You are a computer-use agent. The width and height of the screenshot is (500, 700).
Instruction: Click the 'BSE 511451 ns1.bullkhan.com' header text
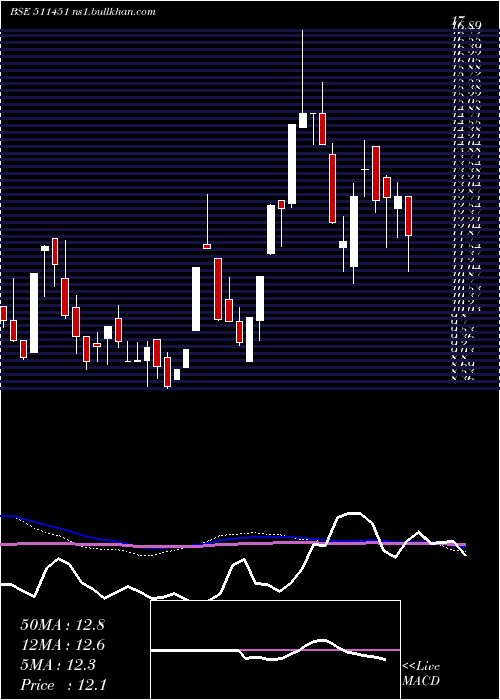(83, 12)
